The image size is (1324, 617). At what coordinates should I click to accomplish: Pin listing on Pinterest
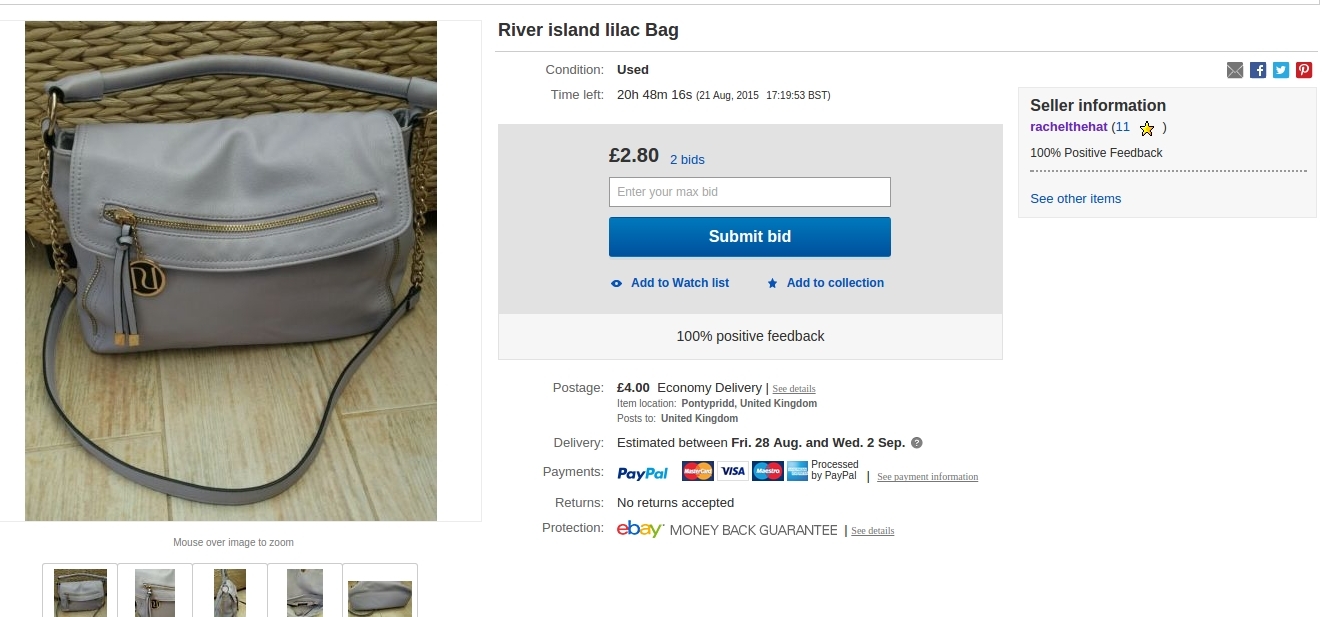coord(1304,70)
